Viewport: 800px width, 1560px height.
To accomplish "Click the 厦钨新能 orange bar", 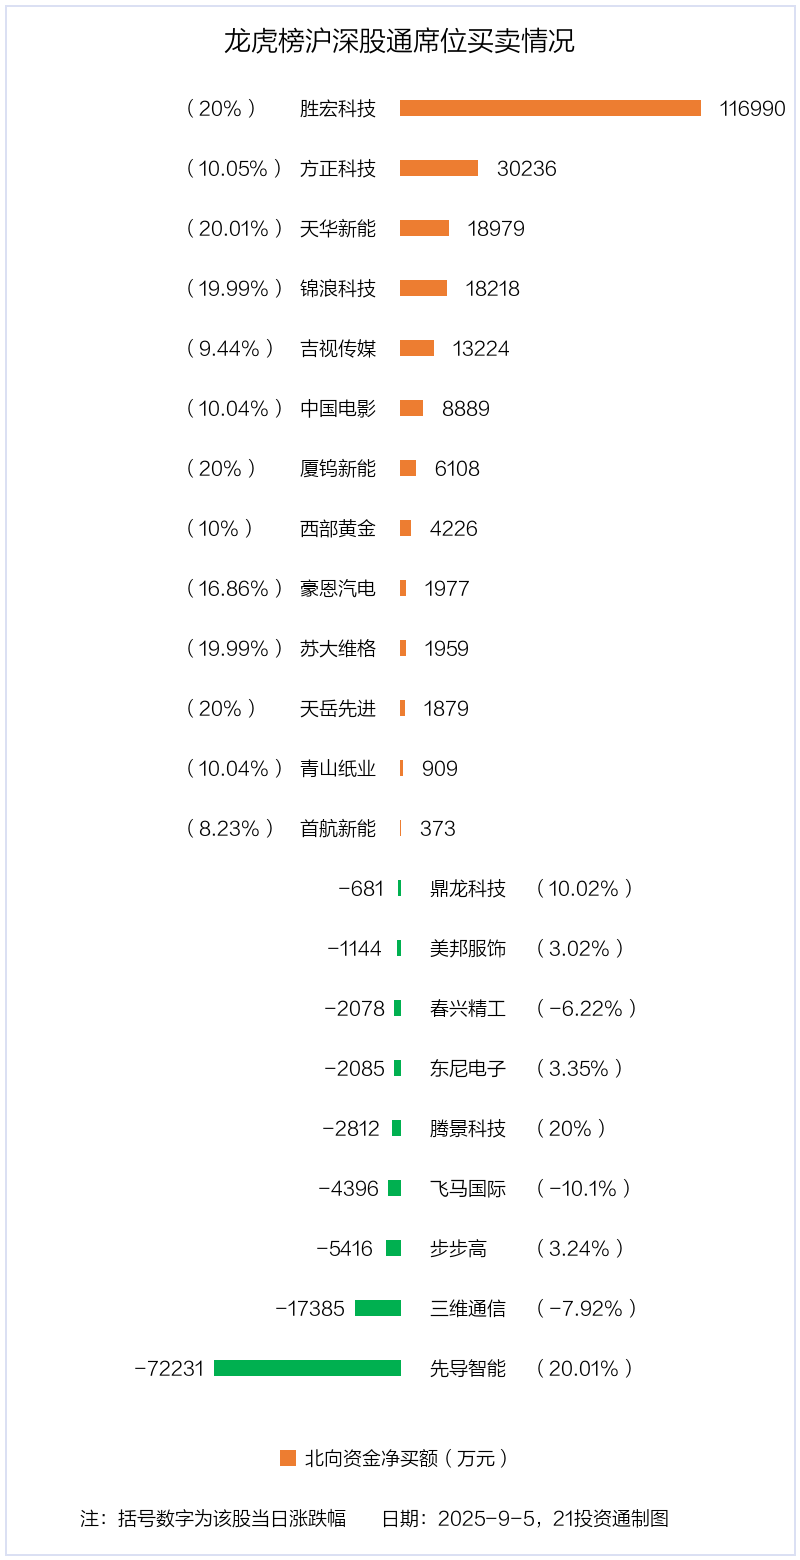I will pyautogui.click(x=408, y=468).
